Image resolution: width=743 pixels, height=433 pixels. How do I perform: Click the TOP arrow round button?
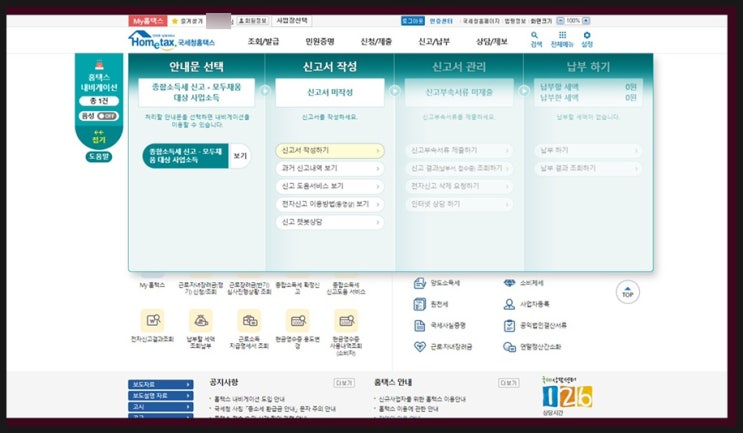tap(627, 292)
